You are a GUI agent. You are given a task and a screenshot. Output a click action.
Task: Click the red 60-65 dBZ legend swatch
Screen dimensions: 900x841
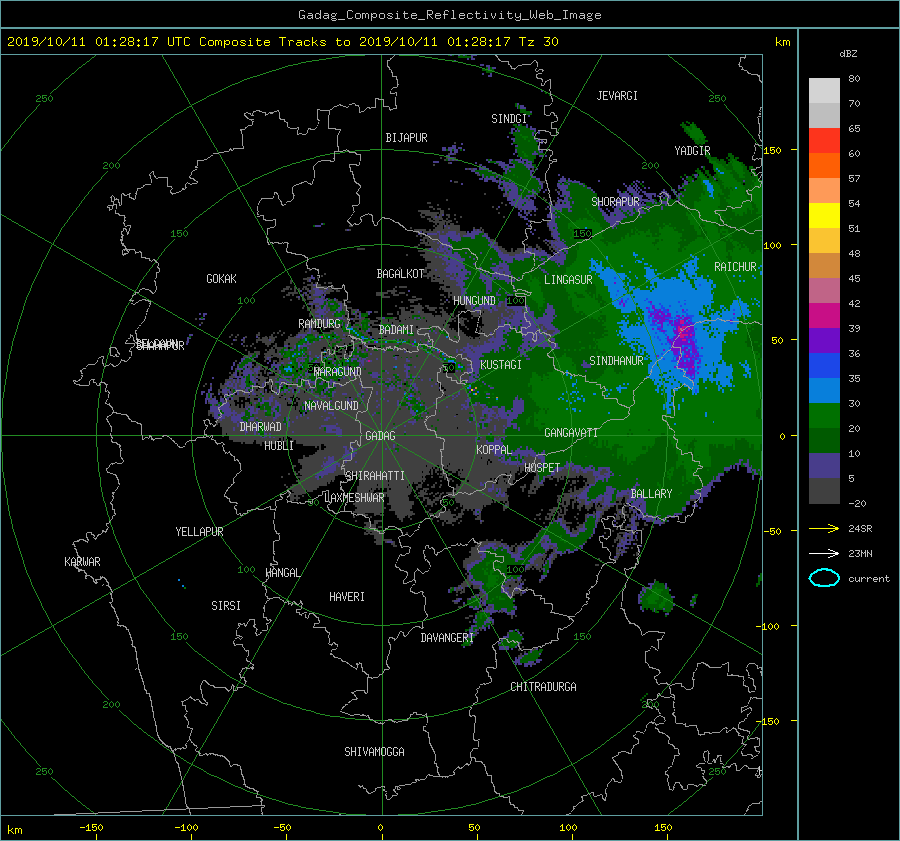pos(824,140)
